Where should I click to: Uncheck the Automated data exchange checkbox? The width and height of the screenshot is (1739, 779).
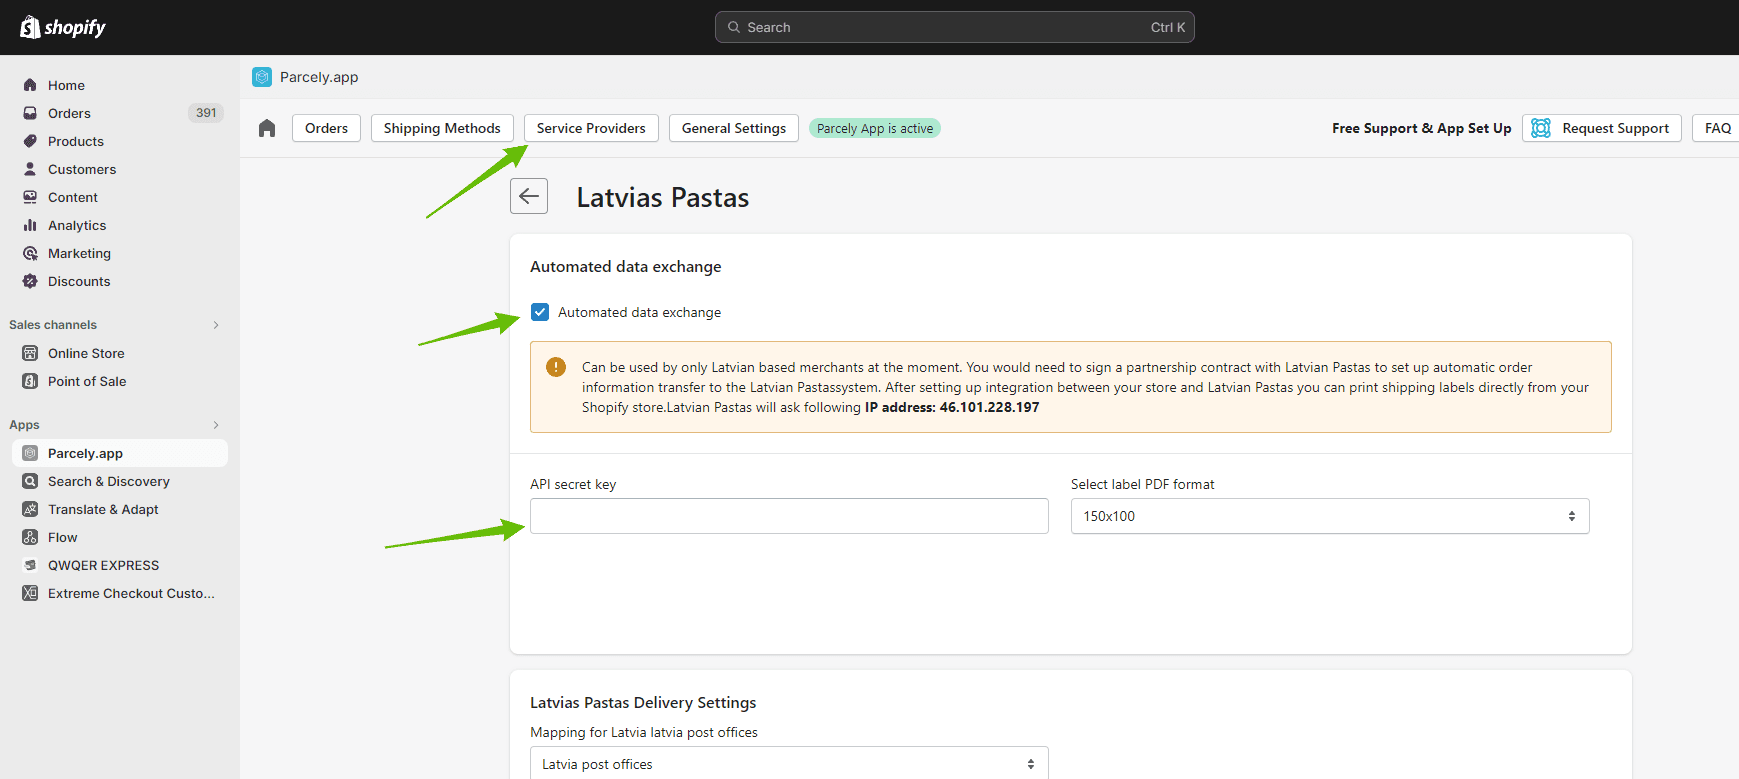pyautogui.click(x=540, y=312)
